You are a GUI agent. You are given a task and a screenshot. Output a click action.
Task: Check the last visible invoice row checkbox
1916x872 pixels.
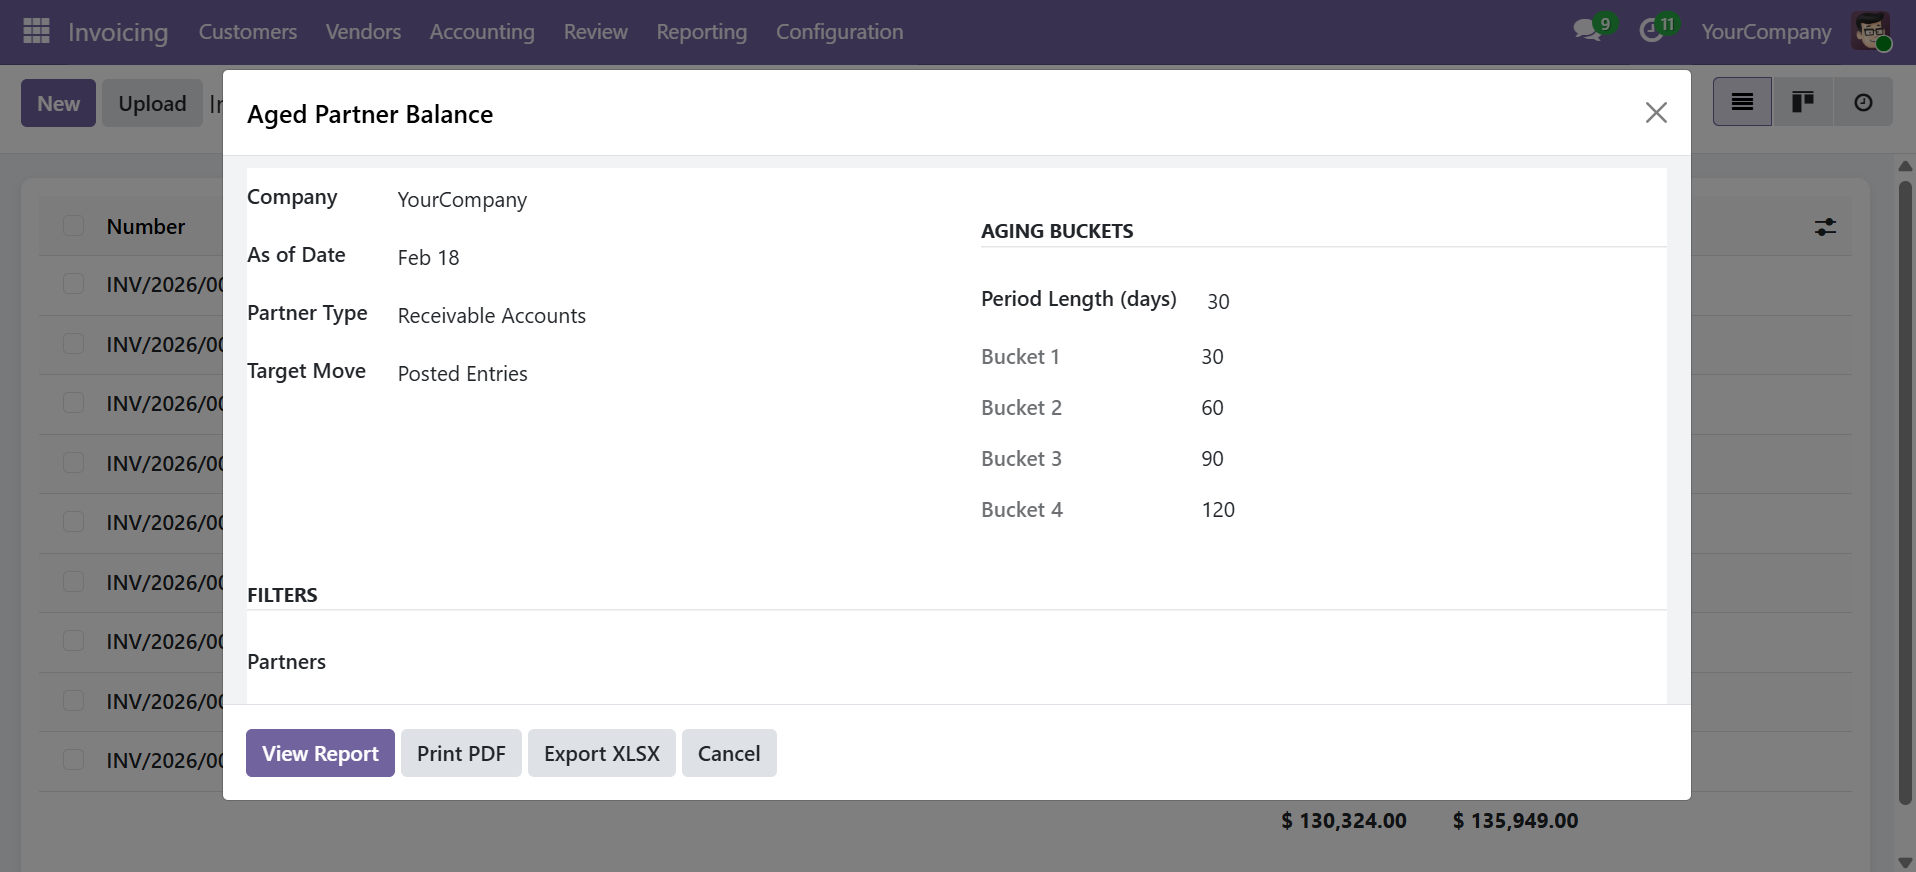click(74, 760)
